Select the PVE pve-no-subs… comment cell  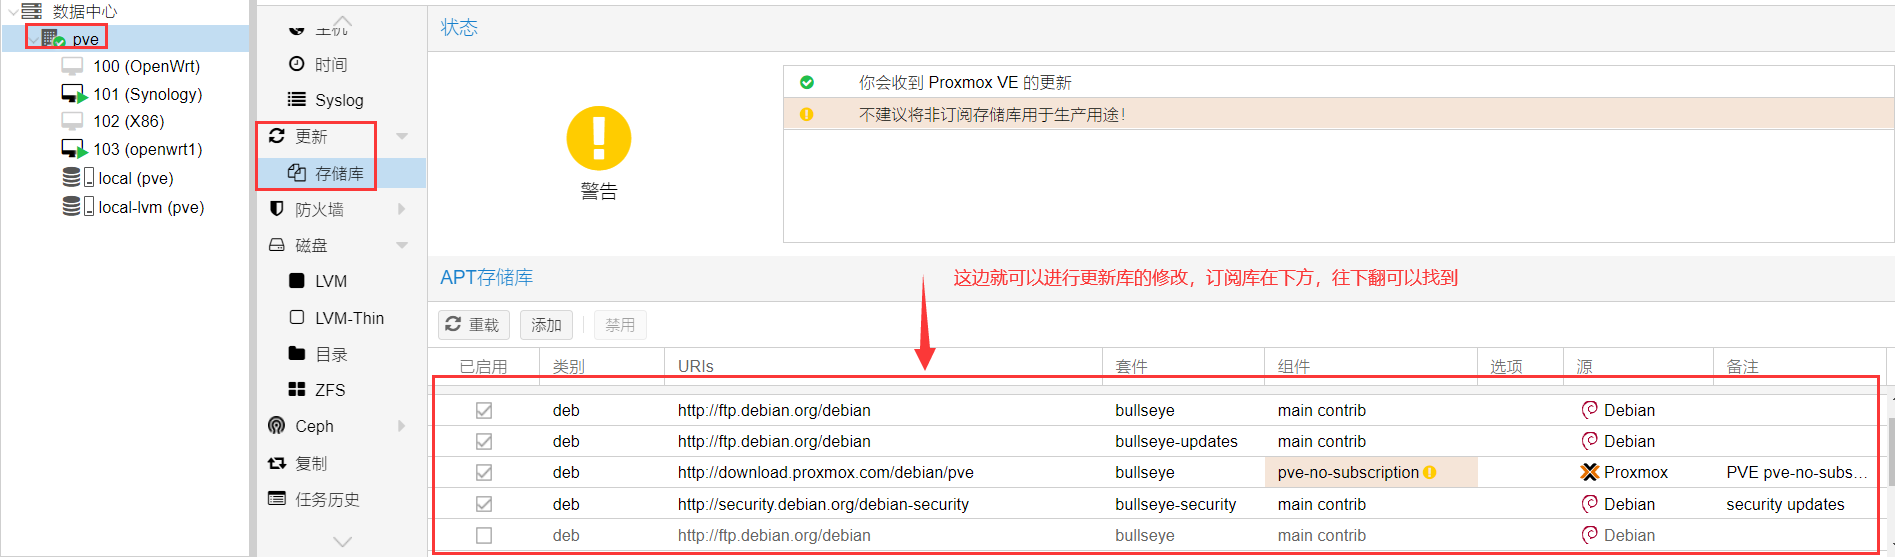pos(1799,472)
